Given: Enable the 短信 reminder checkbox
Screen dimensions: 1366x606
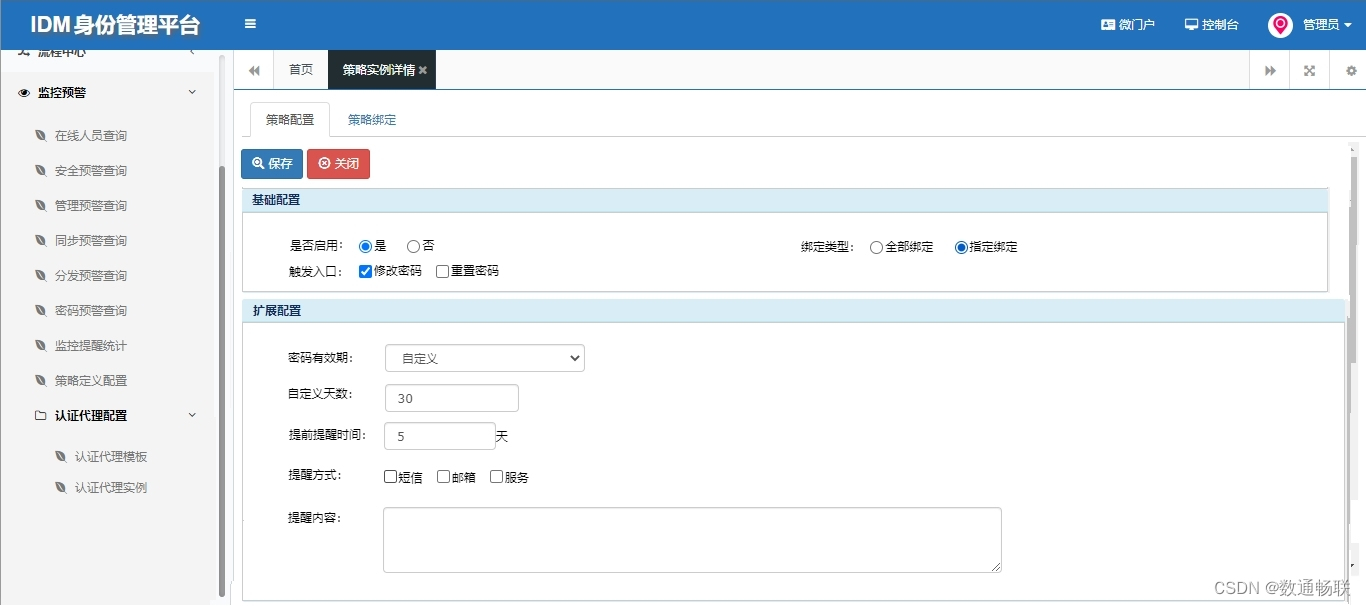Looking at the screenshot, I should click(390, 477).
